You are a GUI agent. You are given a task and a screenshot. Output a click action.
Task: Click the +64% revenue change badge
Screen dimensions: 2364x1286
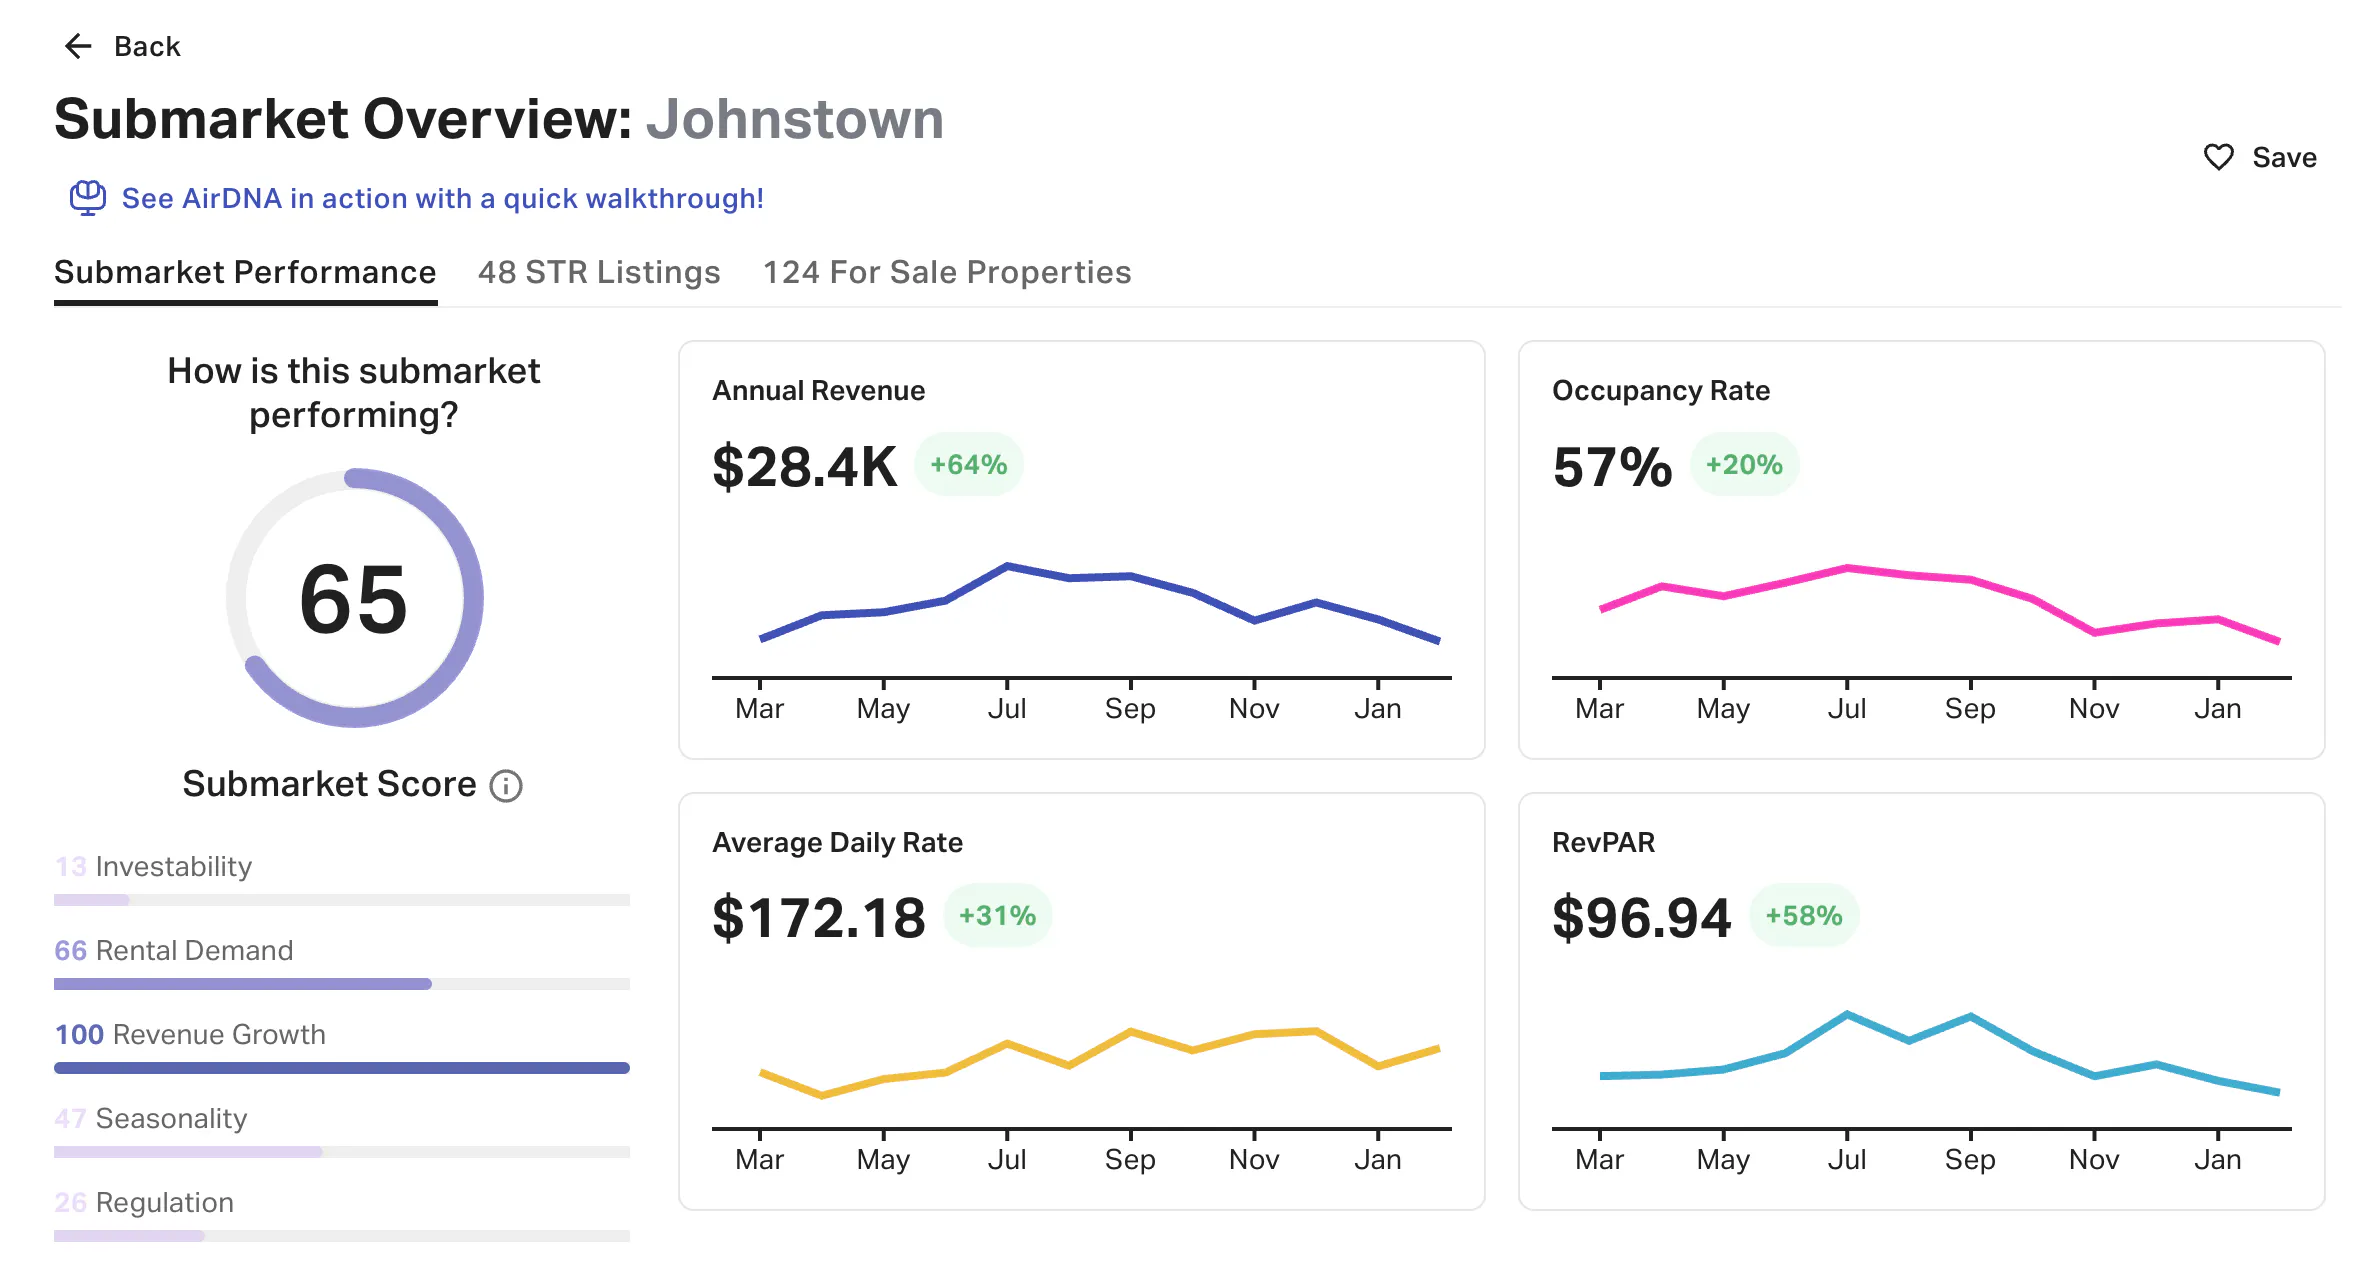click(969, 465)
